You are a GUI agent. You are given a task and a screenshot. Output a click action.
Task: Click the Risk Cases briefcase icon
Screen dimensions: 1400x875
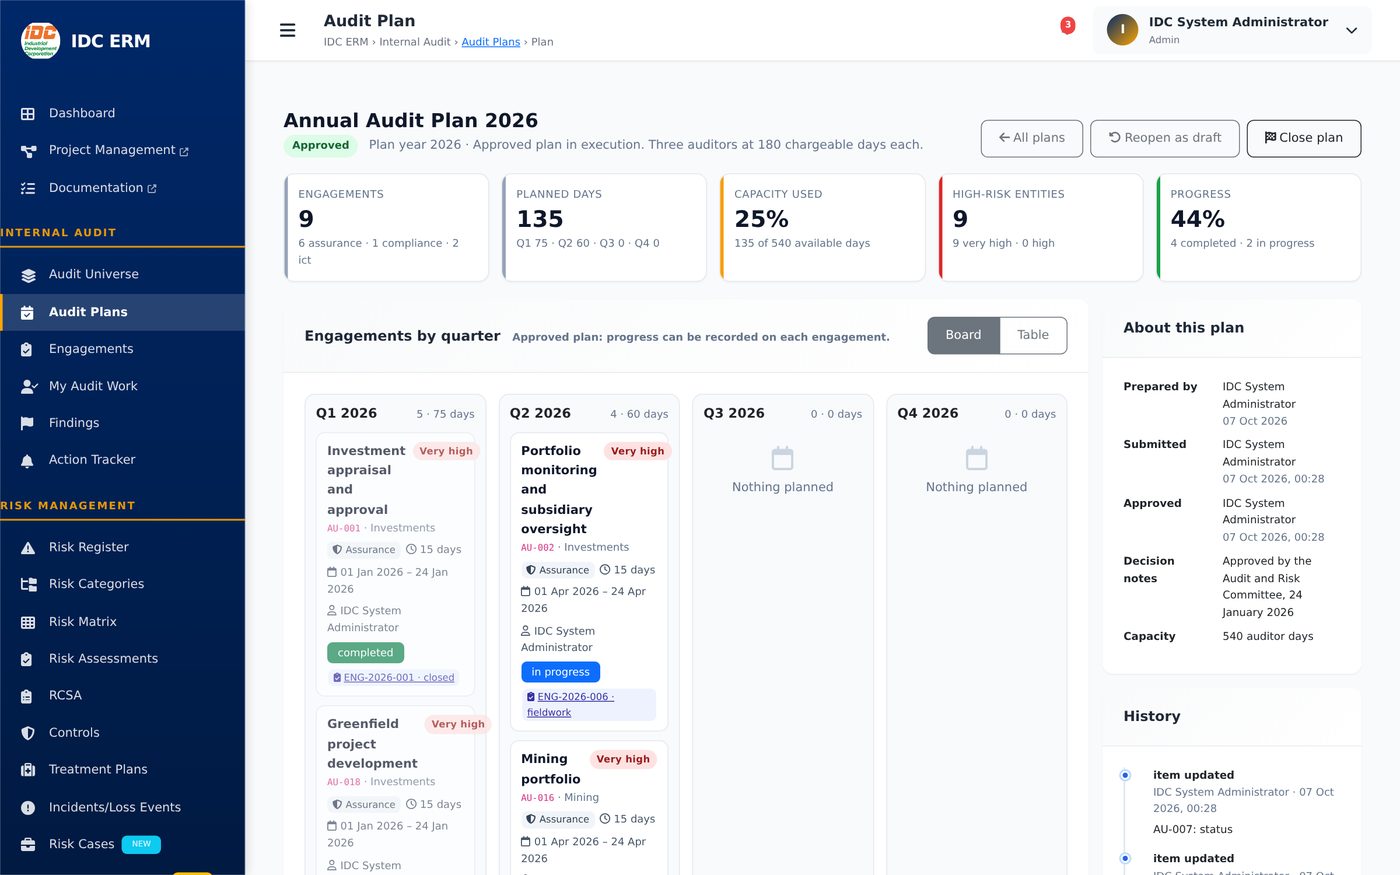(x=28, y=845)
